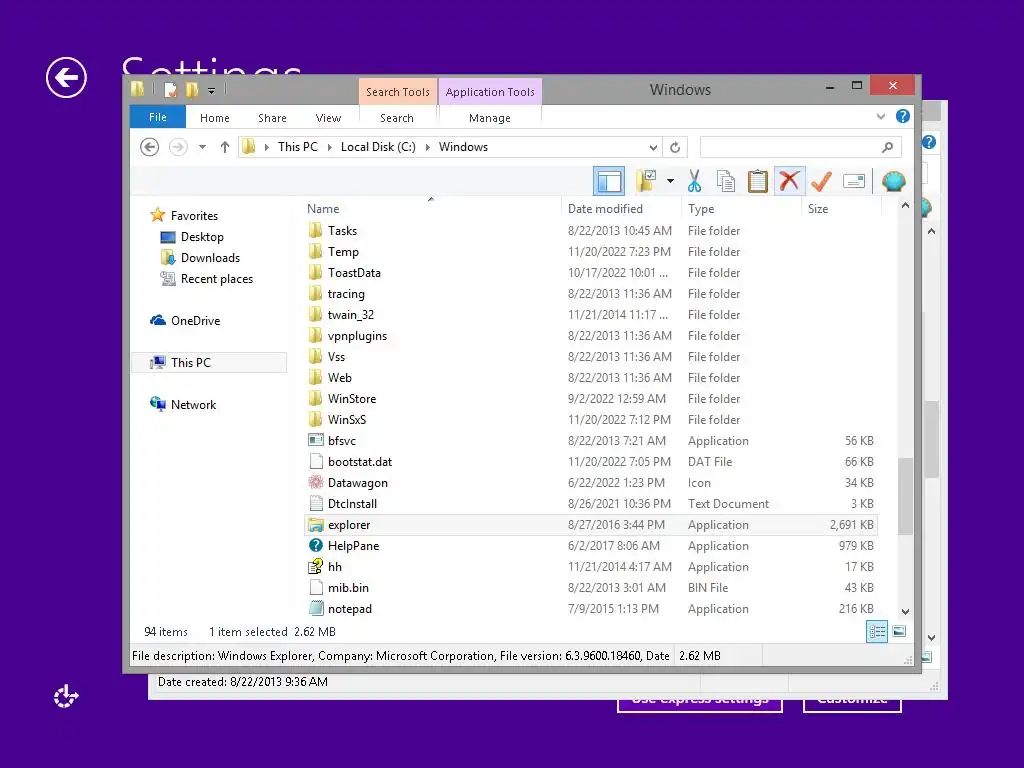Sort by Type column header
The height and width of the screenshot is (768, 1024).
701,209
